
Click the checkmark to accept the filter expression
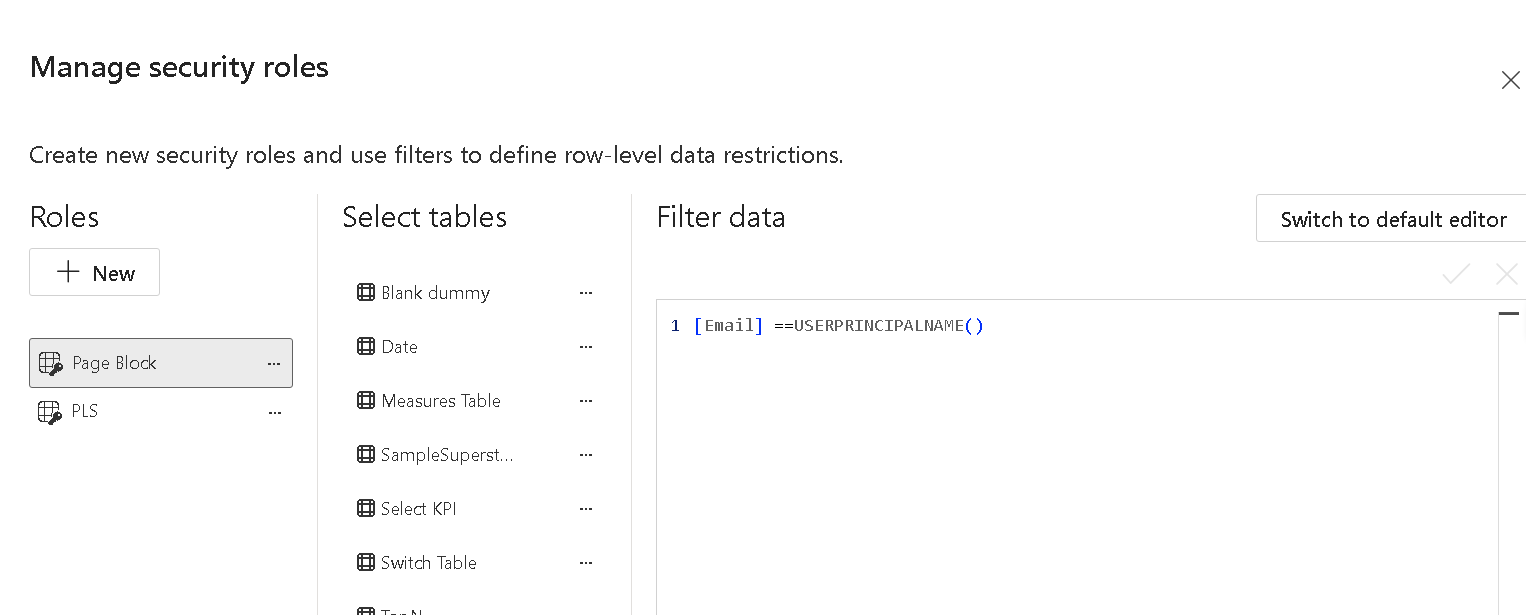(1456, 274)
